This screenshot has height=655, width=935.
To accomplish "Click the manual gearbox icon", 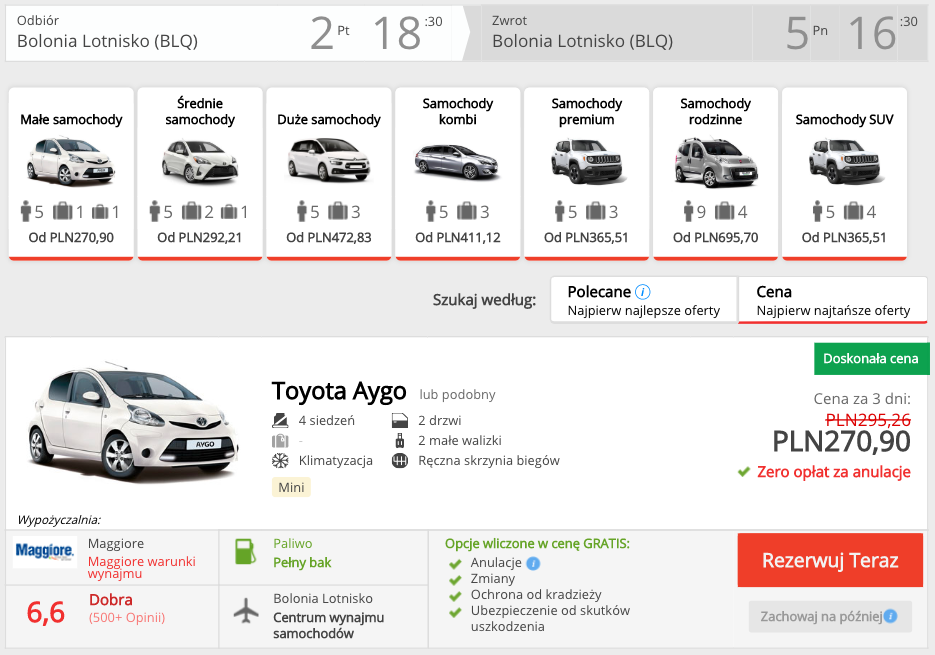I will tap(400, 461).
